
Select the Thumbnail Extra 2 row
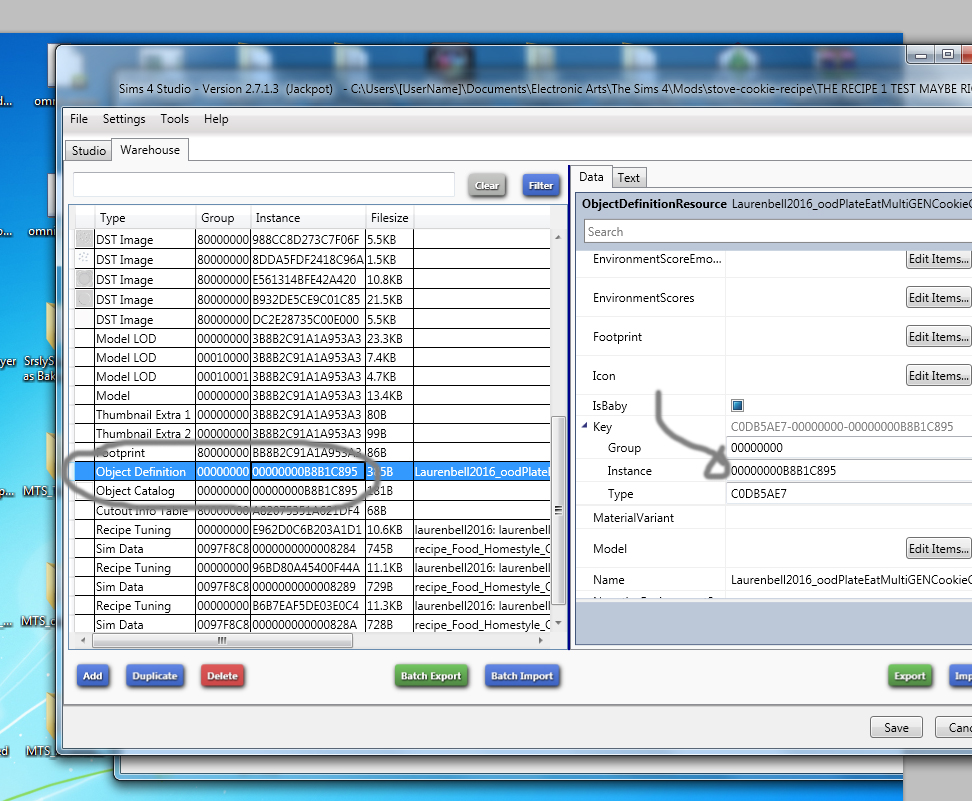[x=312, y=433]
